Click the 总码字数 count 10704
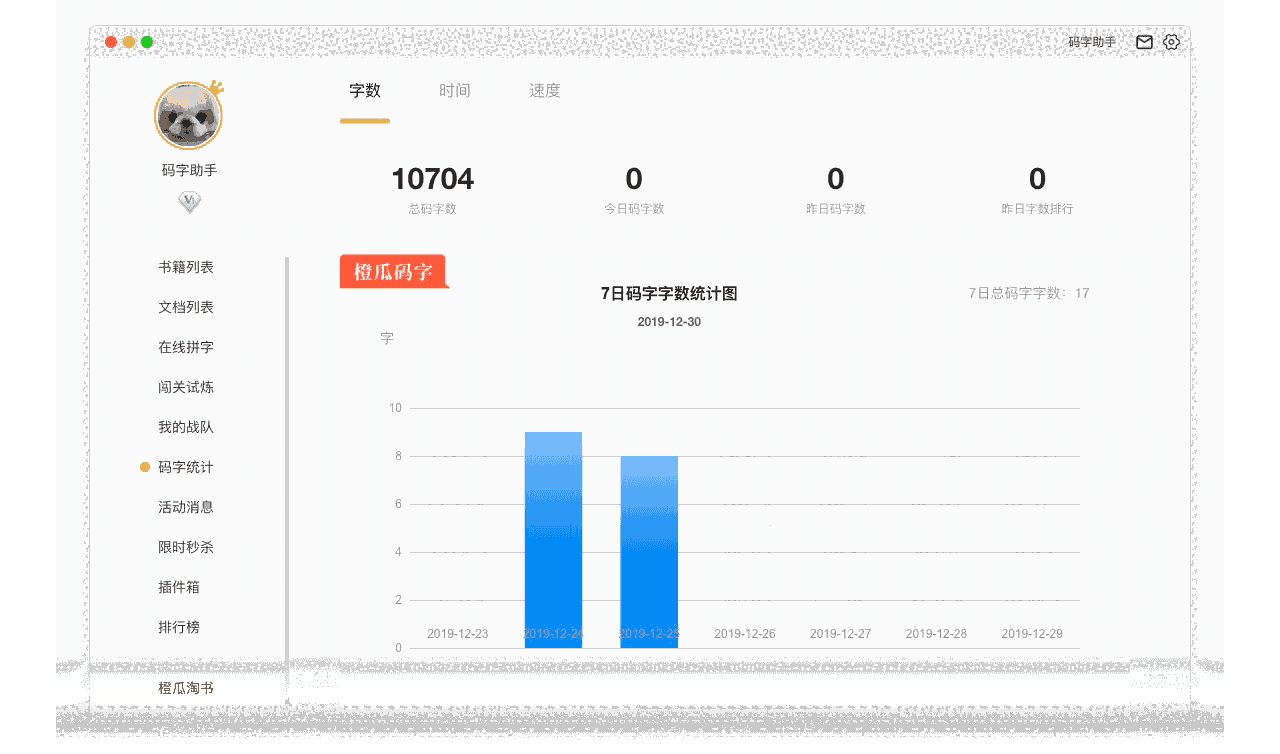This screenshot has height=754, width=1280. coord(433,179)
